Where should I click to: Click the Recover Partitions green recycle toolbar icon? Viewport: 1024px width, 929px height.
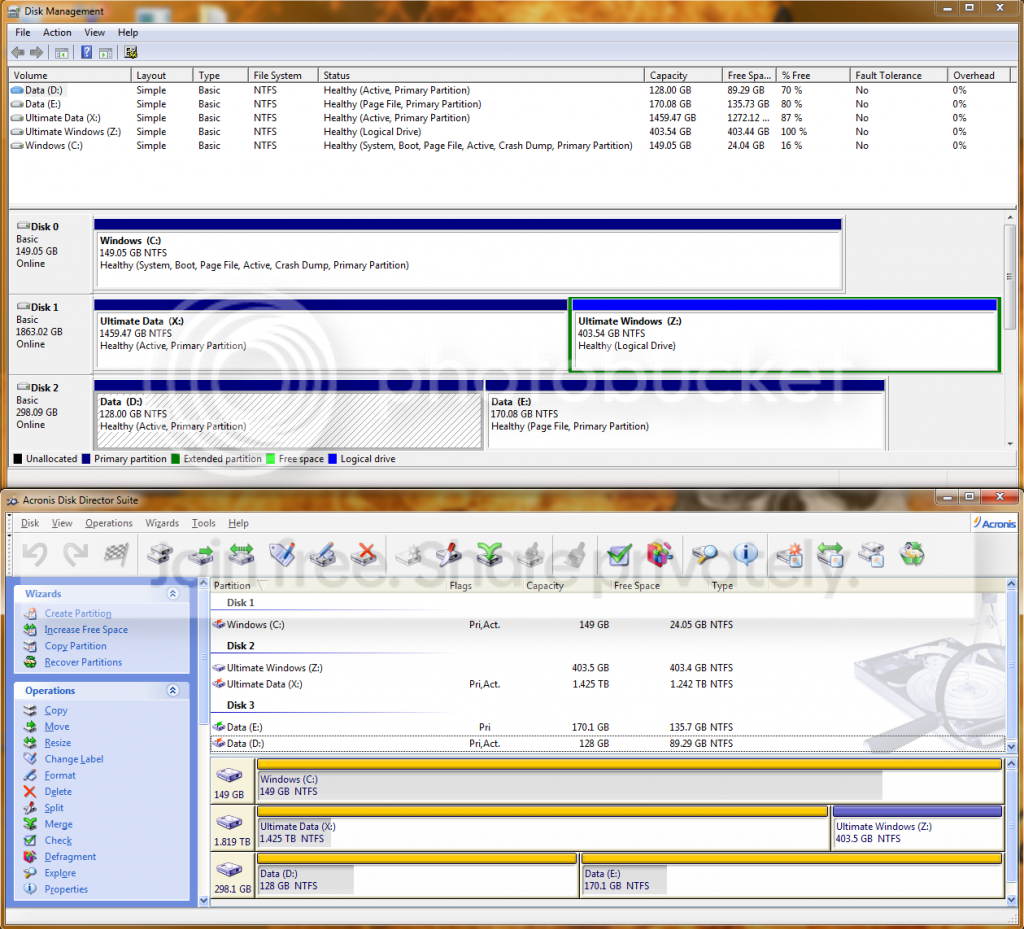click(x=912, y=555)
